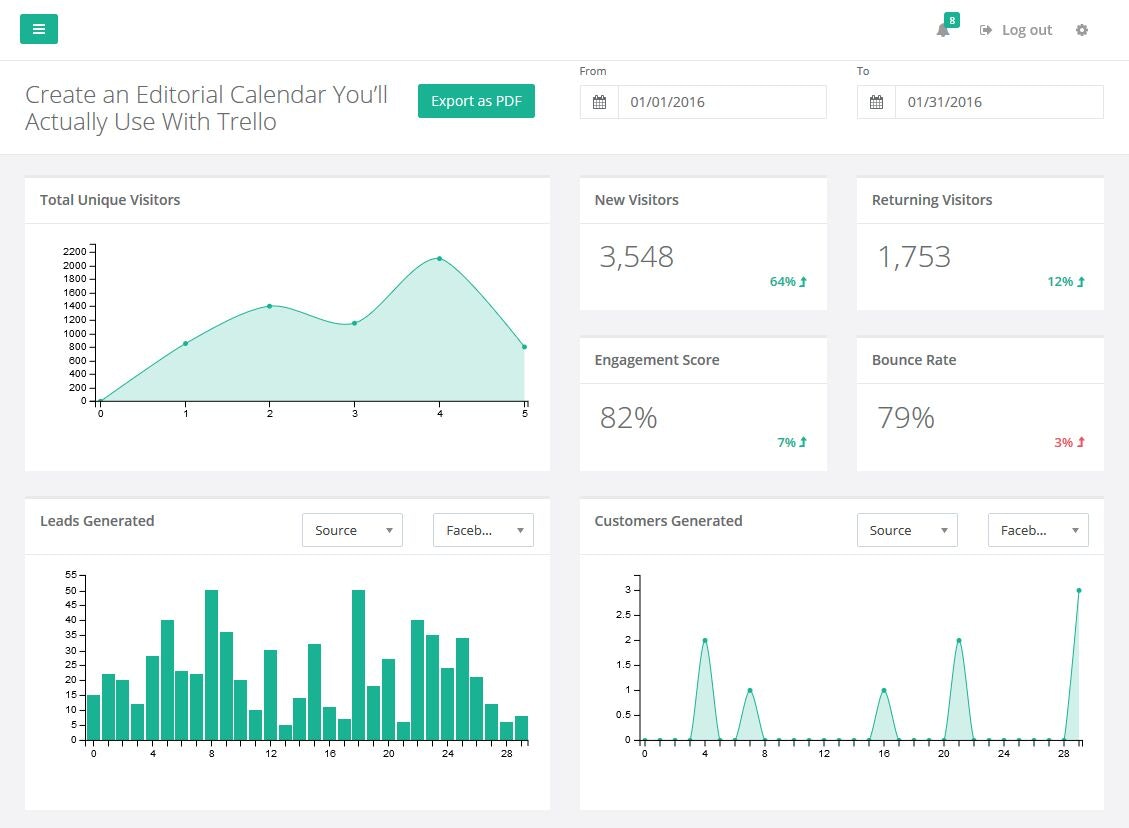Click the peak data point in Total Unique Visitors
1129x828 pixels.
pyautogui.click(x=440, y=257)
